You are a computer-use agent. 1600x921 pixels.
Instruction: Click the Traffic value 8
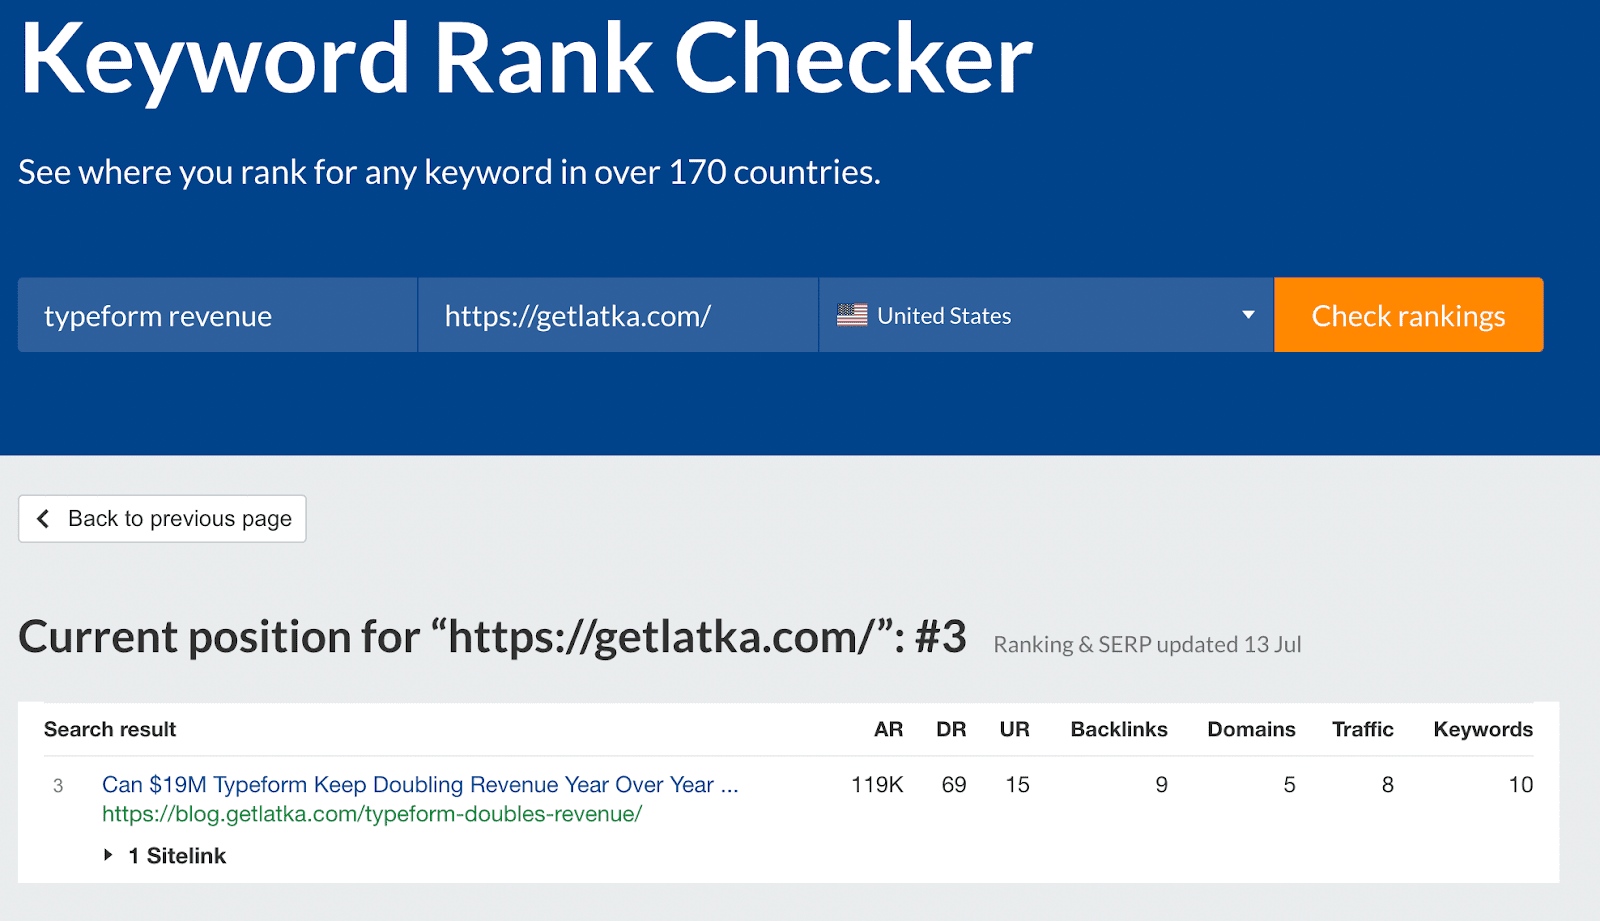pos(1387,785)
